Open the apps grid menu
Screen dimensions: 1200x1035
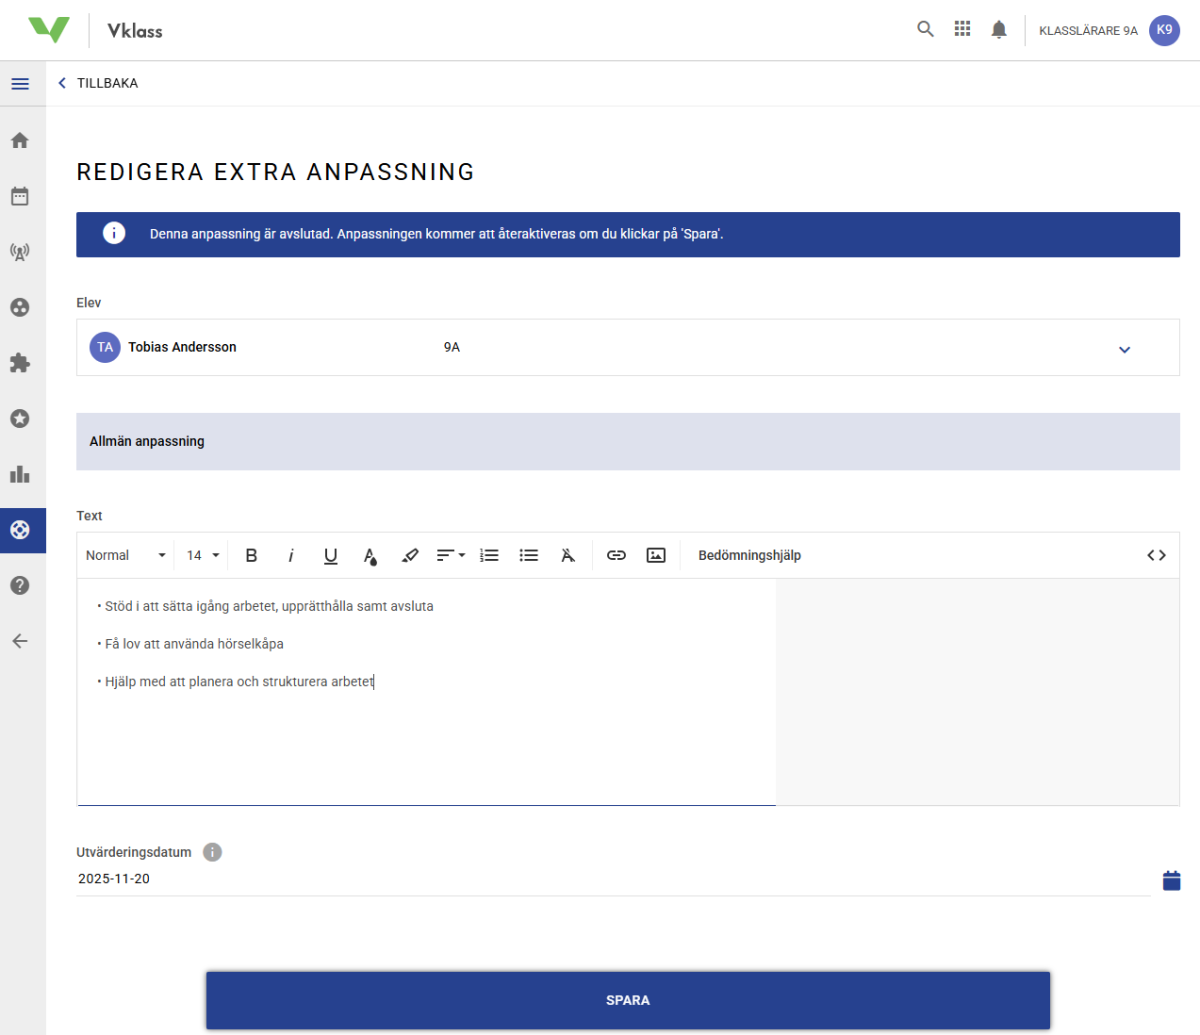(962, 29)
